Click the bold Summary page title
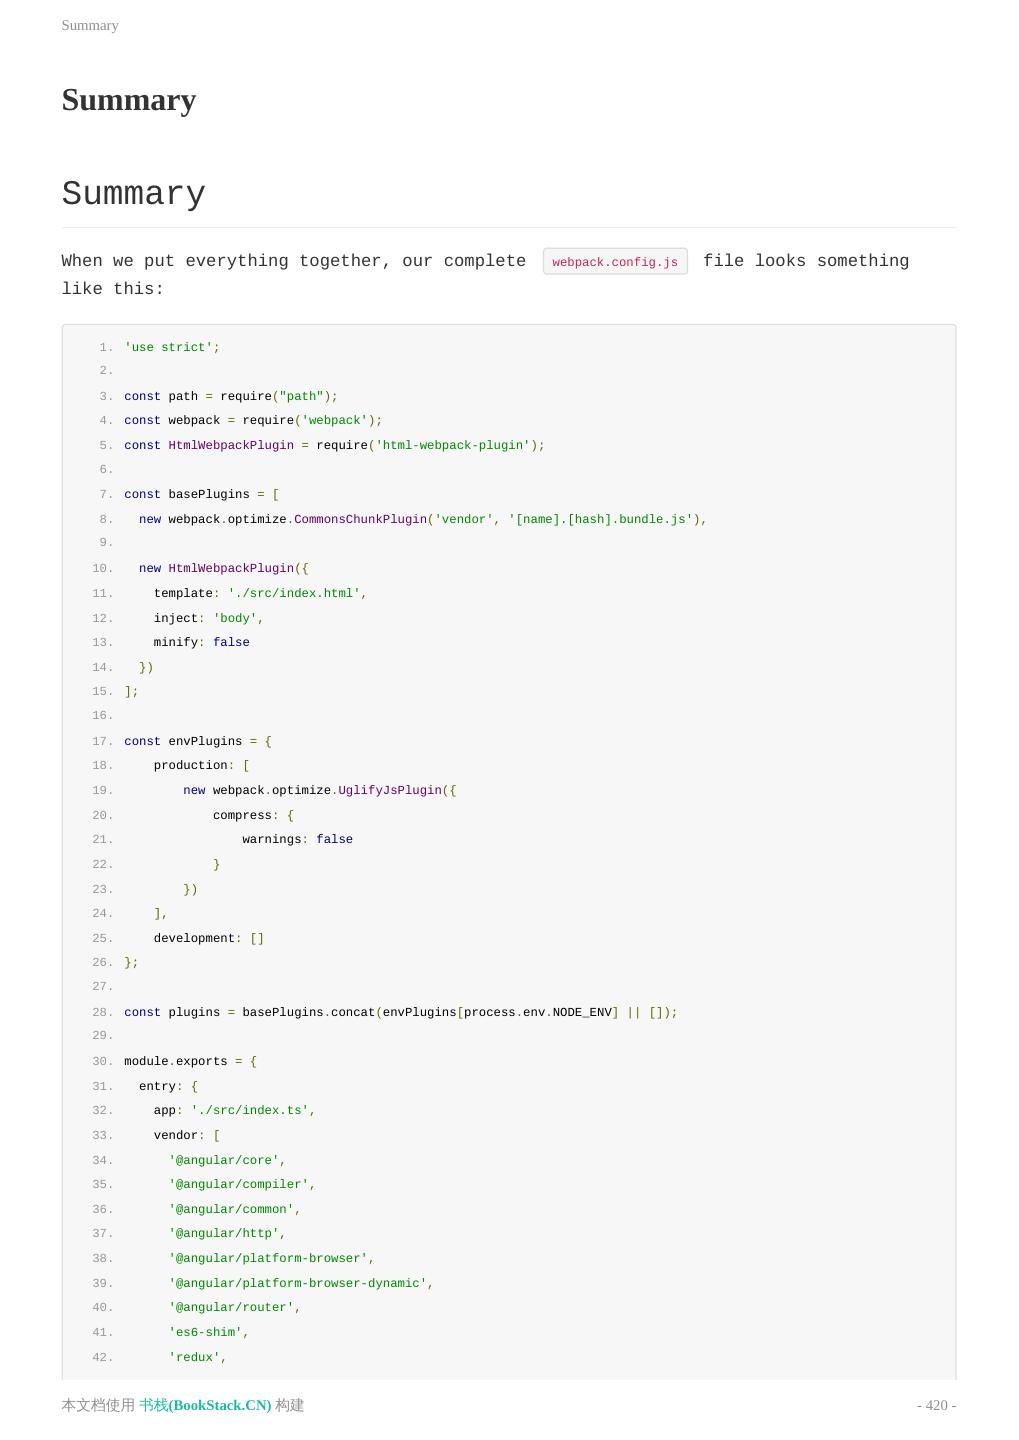Image resolution: width=1019 pixels, height=1440 pixels. (129, 100)
